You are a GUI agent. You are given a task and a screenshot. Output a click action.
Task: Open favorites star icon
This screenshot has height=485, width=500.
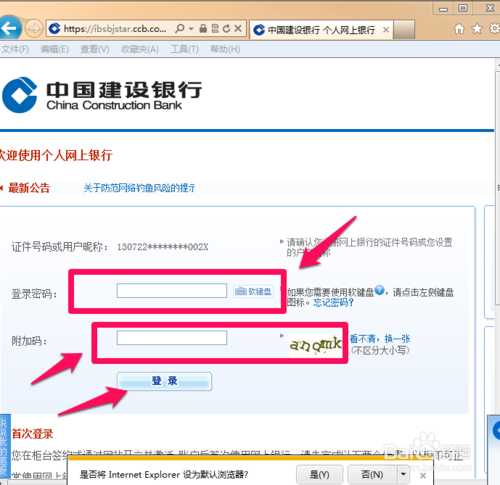point(477,29)
